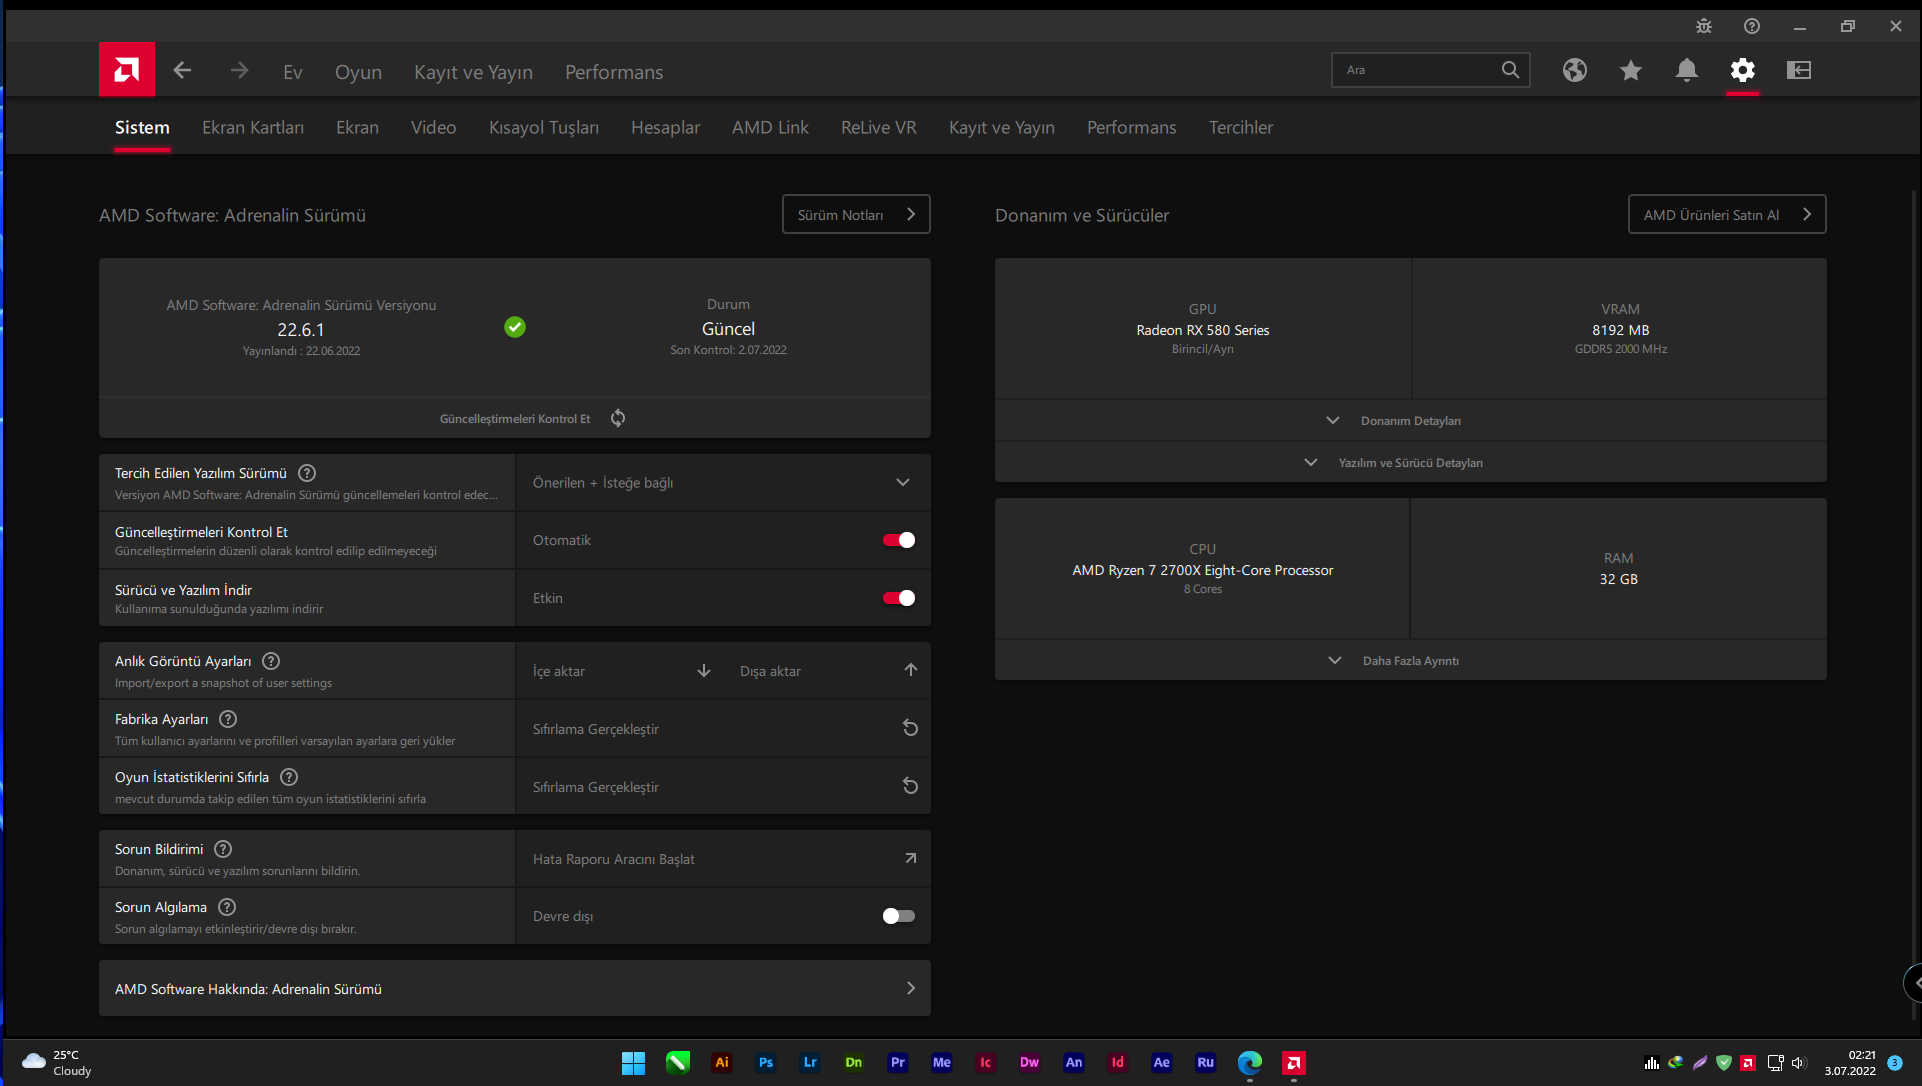1922x1086 pixels.
Task: Click the globe icon near the search bar
Action: [x=1575, y=70]
